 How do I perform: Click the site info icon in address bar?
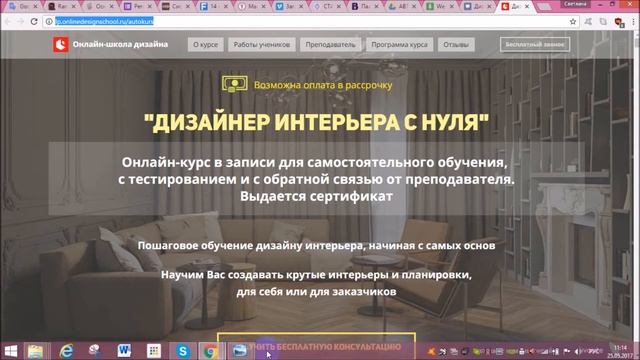[49, 21]
